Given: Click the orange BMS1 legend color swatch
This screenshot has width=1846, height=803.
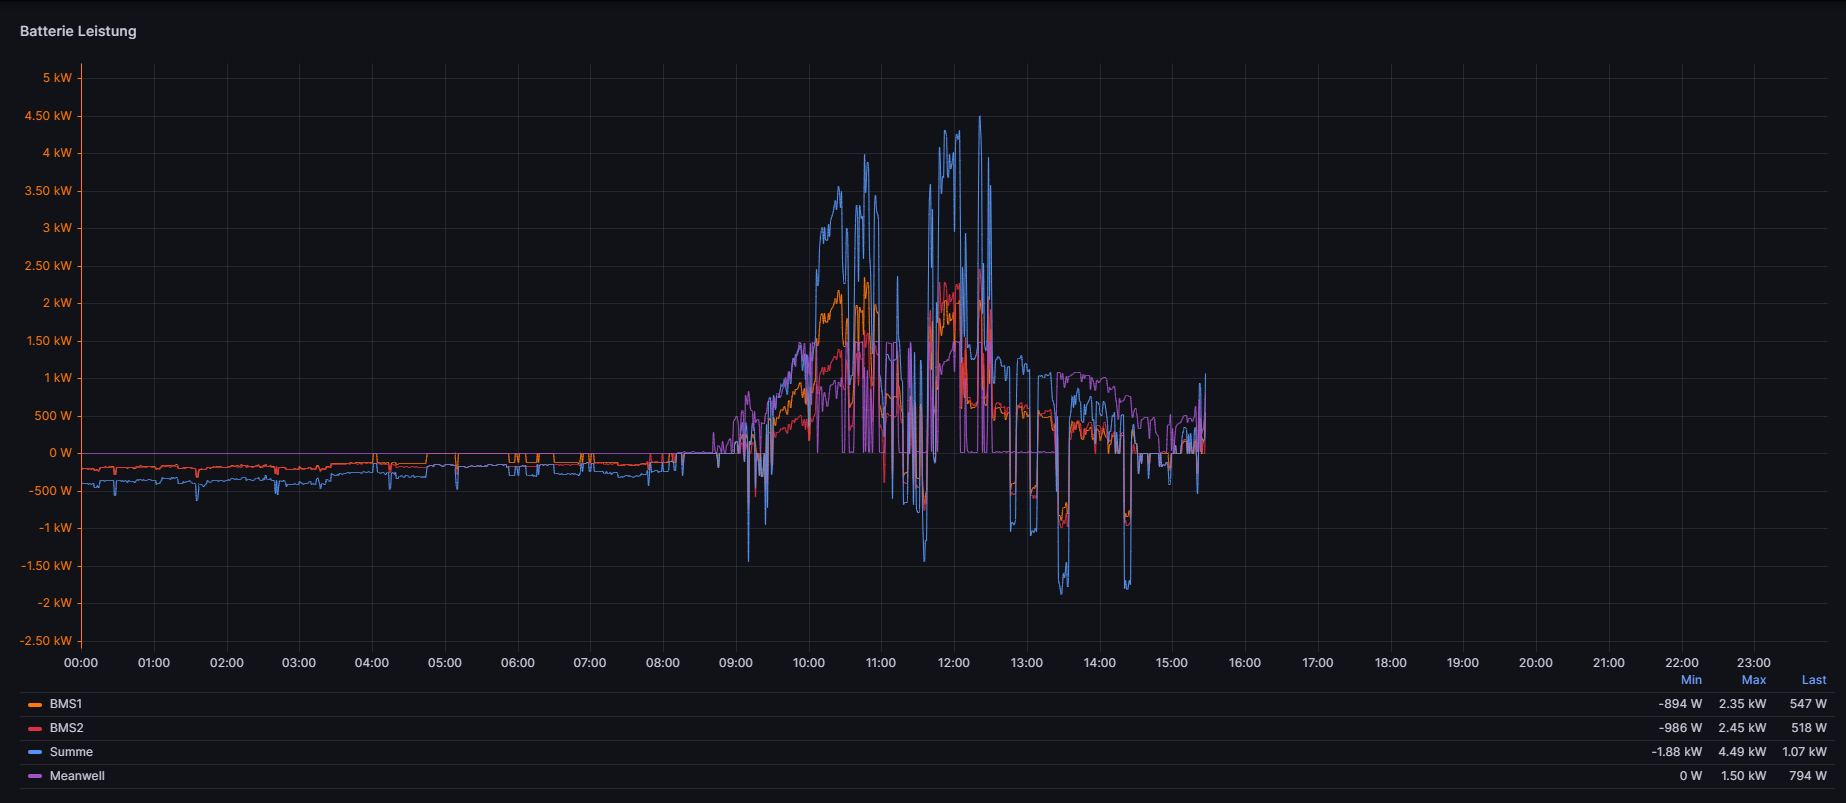Looking at the screenshot, I should pos(35,705).
